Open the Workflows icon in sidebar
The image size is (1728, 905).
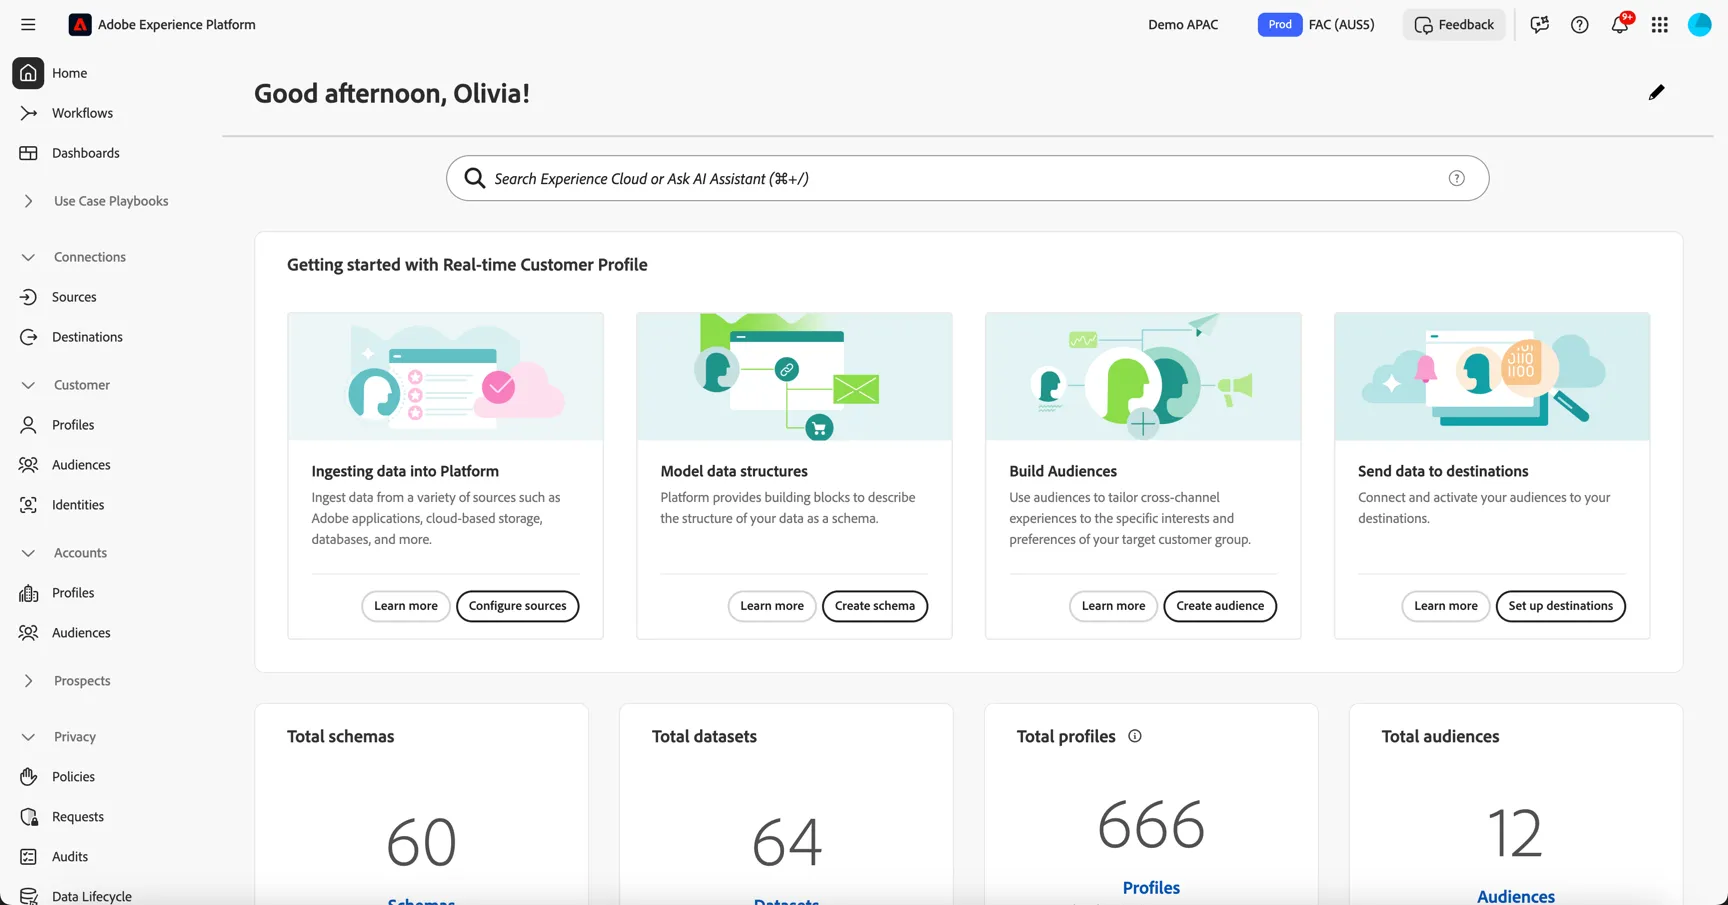(28, 113)
